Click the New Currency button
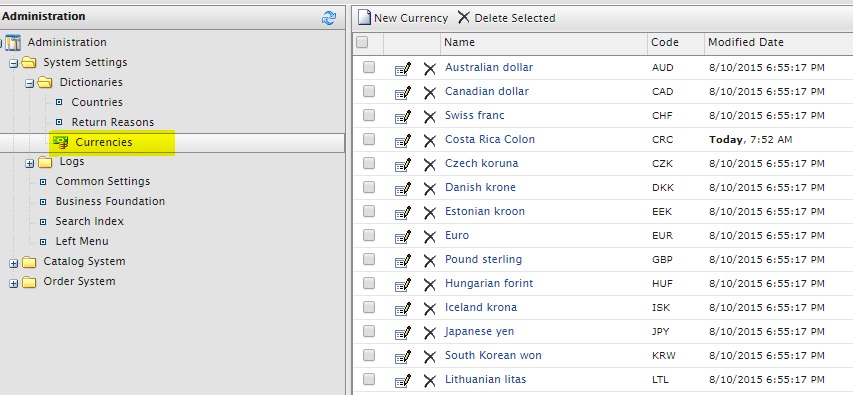Image resolution: width=853 pixels, height=395 pixels. (x=403, y=18)
